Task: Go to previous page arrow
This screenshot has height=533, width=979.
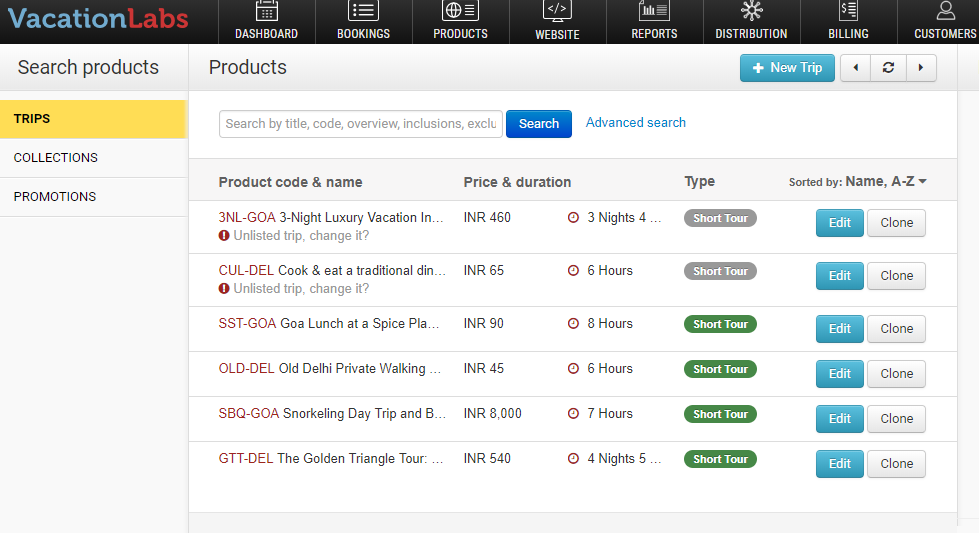Action: click(856, 68)
